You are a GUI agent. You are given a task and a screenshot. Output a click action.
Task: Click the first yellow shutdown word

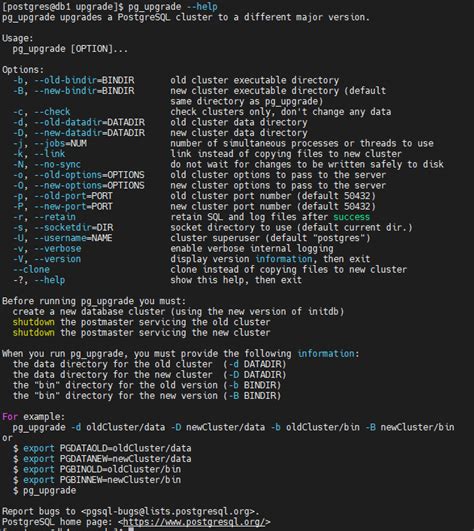coord(34,322)
